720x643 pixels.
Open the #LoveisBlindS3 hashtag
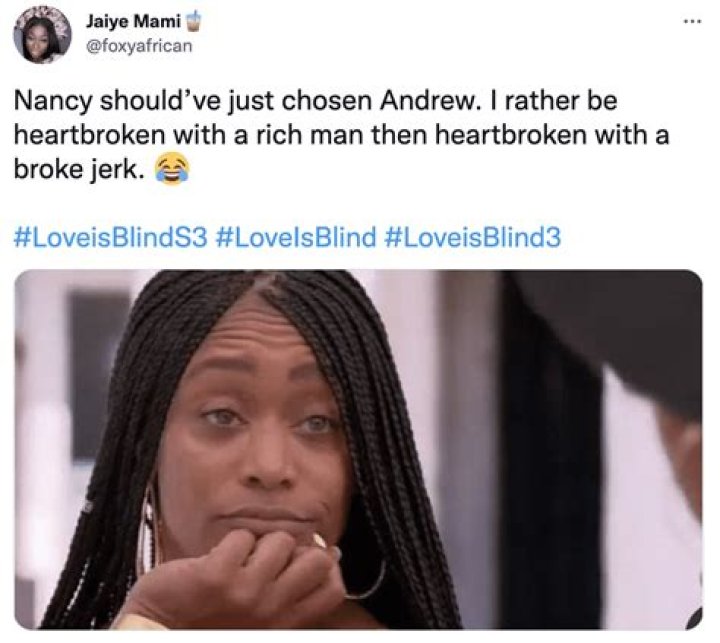point(111,237)
